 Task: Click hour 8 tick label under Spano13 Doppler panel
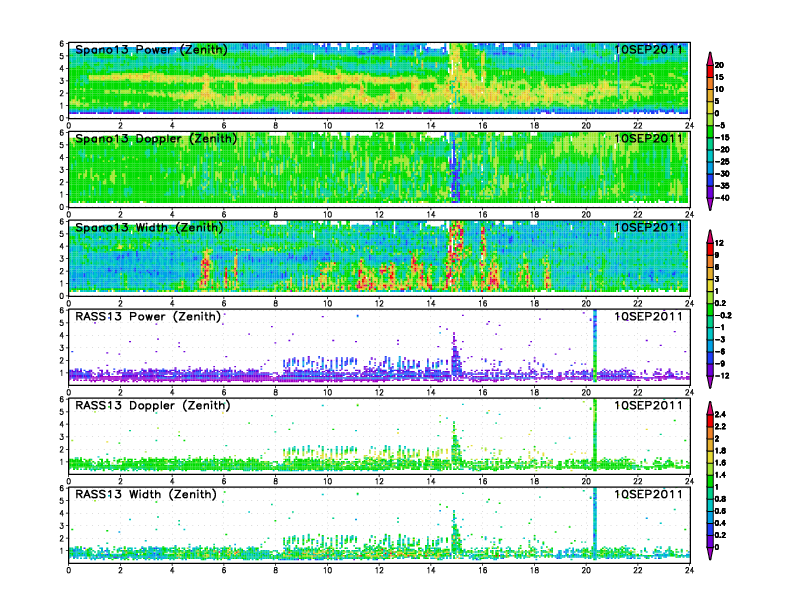tap(276, 215)
